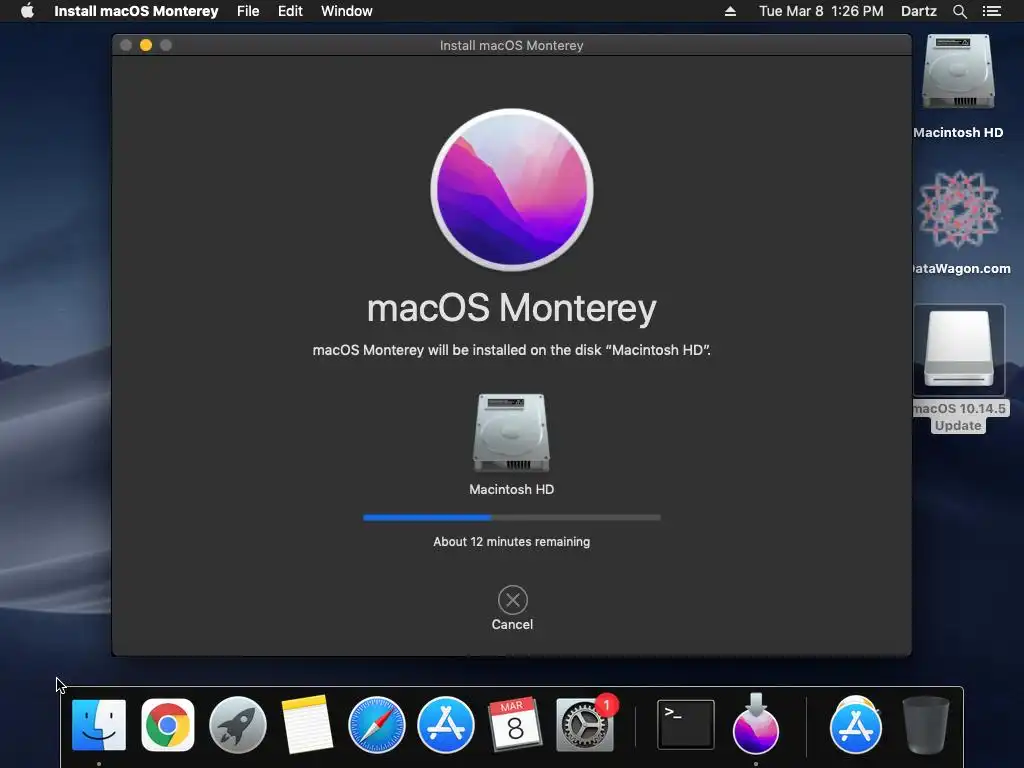Cancel the macOS Monterey installation
The width and height of the screenshot is (1024, 768).
(x=513, y=600)
